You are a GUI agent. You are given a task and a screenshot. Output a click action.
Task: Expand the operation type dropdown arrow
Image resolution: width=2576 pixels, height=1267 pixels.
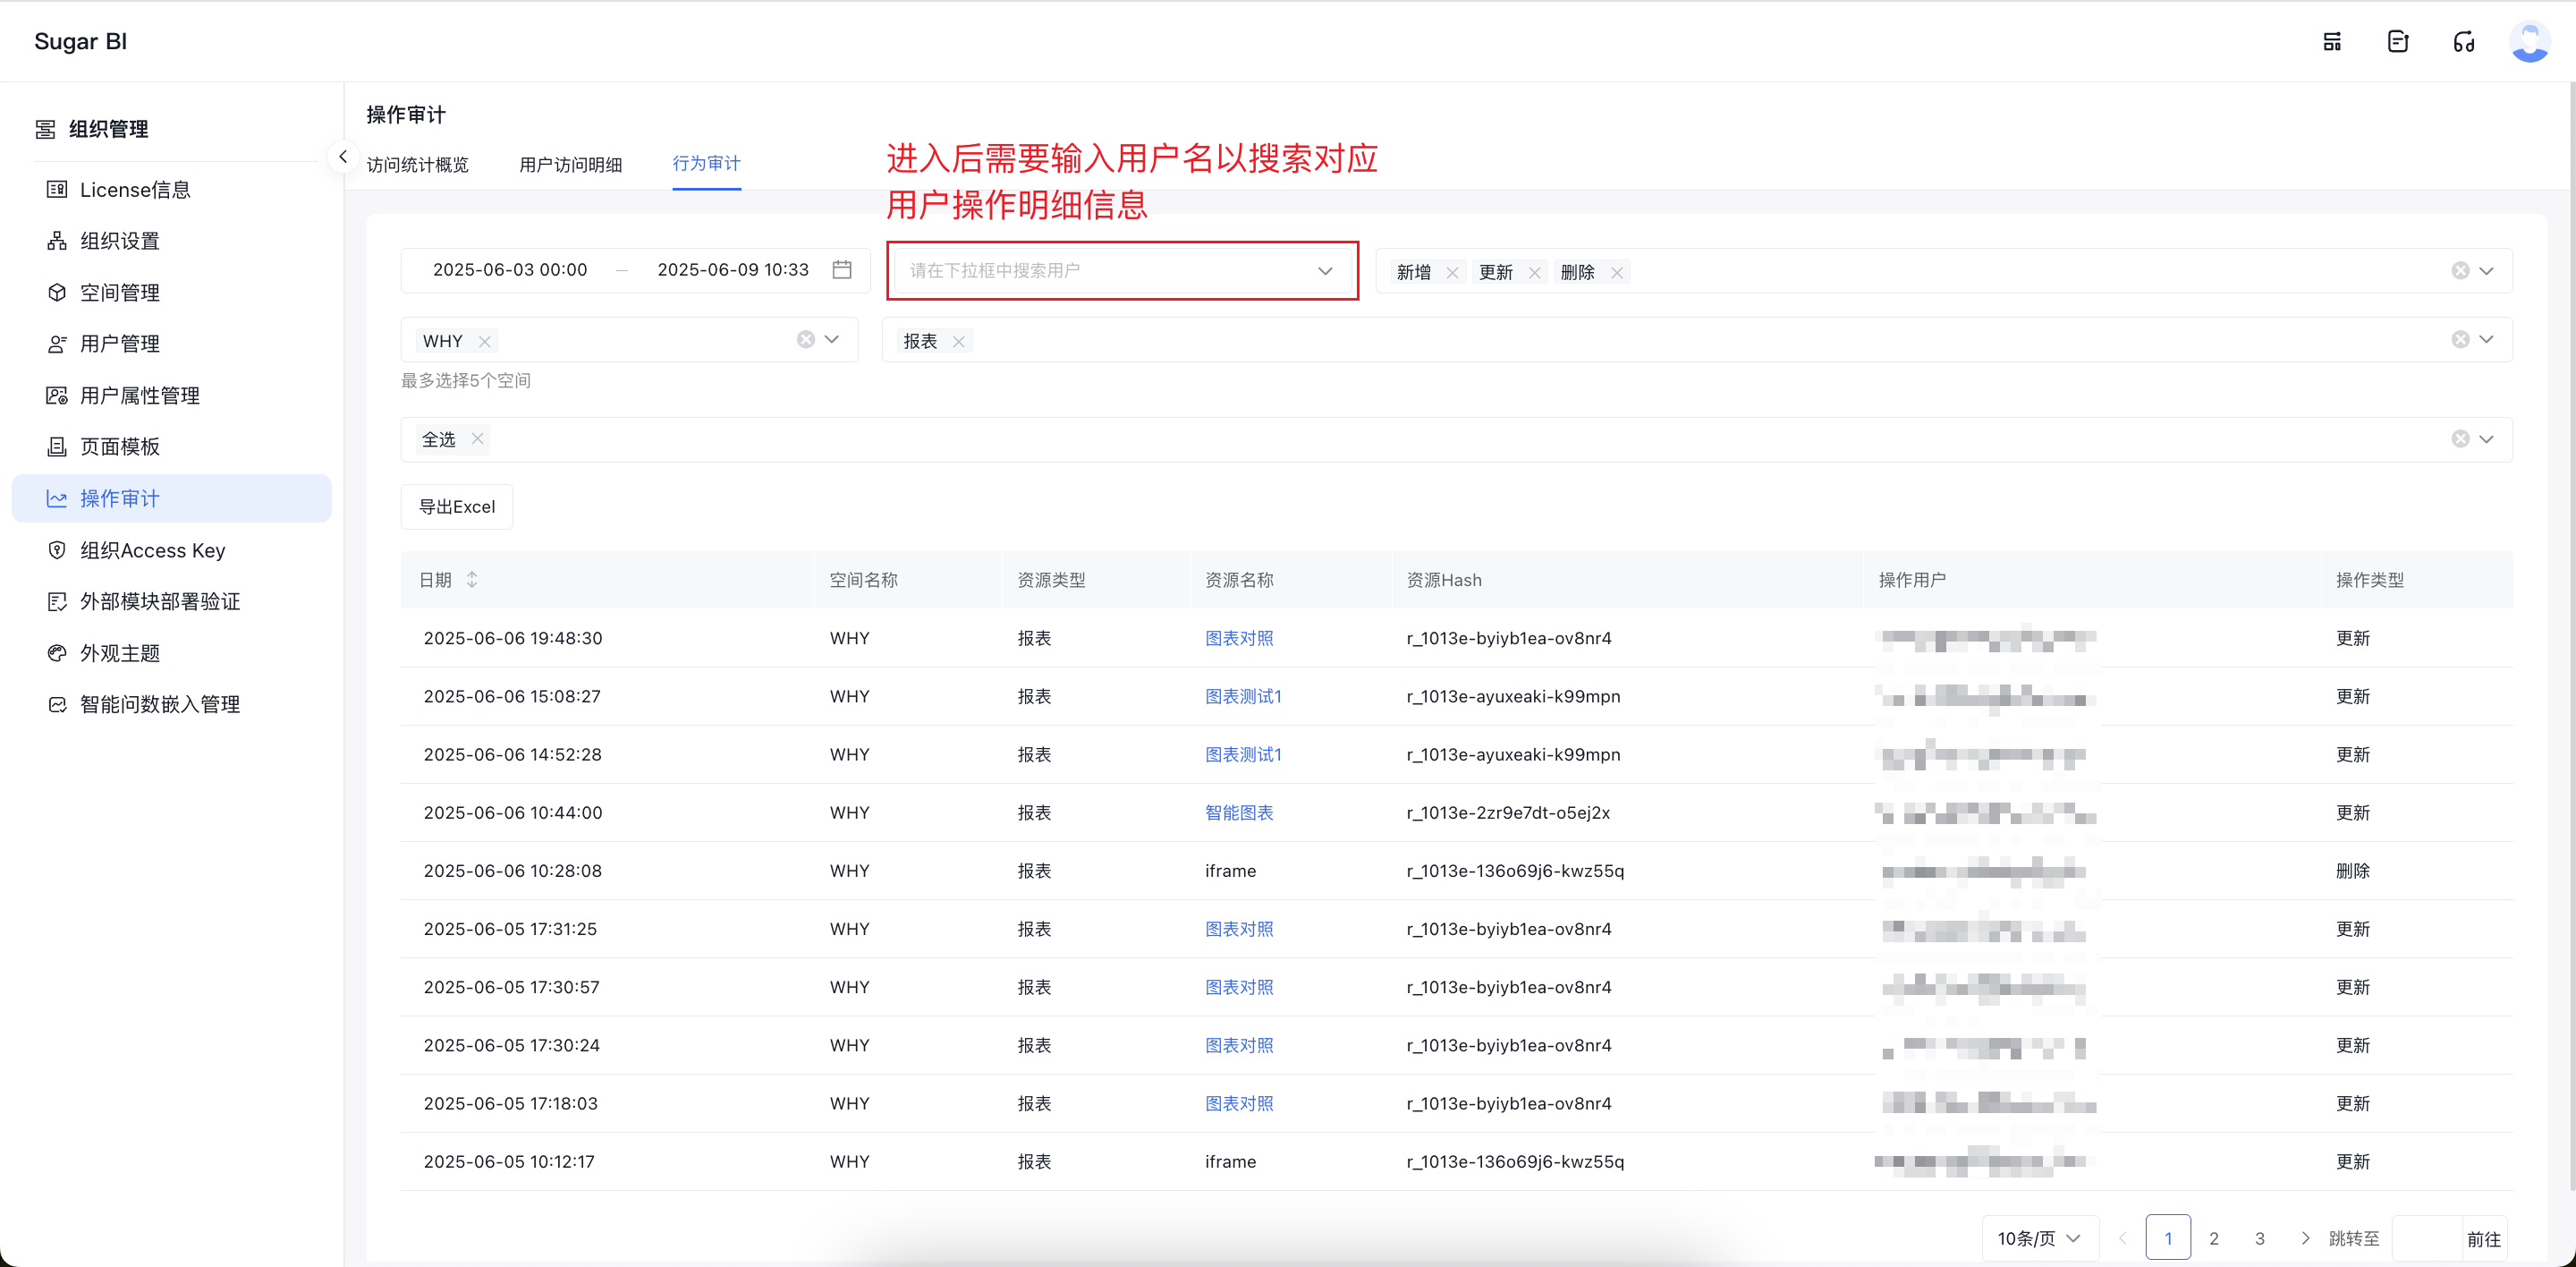(2486, 271)
